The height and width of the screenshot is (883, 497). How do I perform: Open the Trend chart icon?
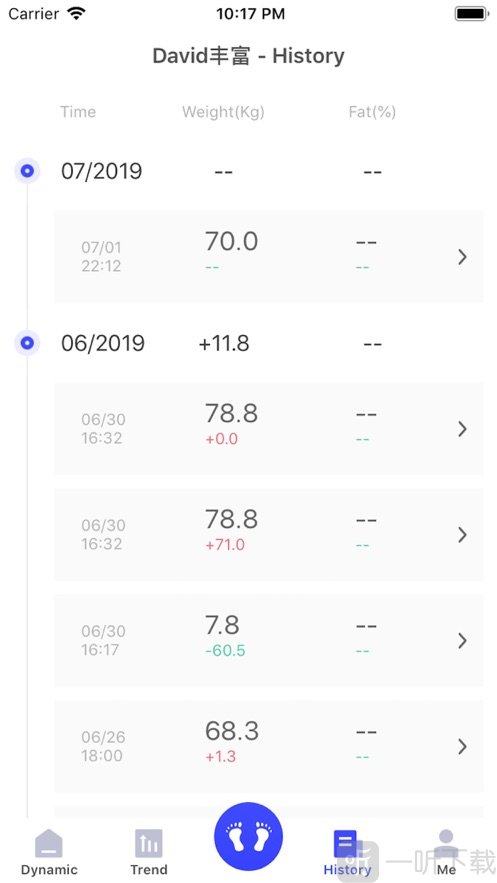[149, 843]
